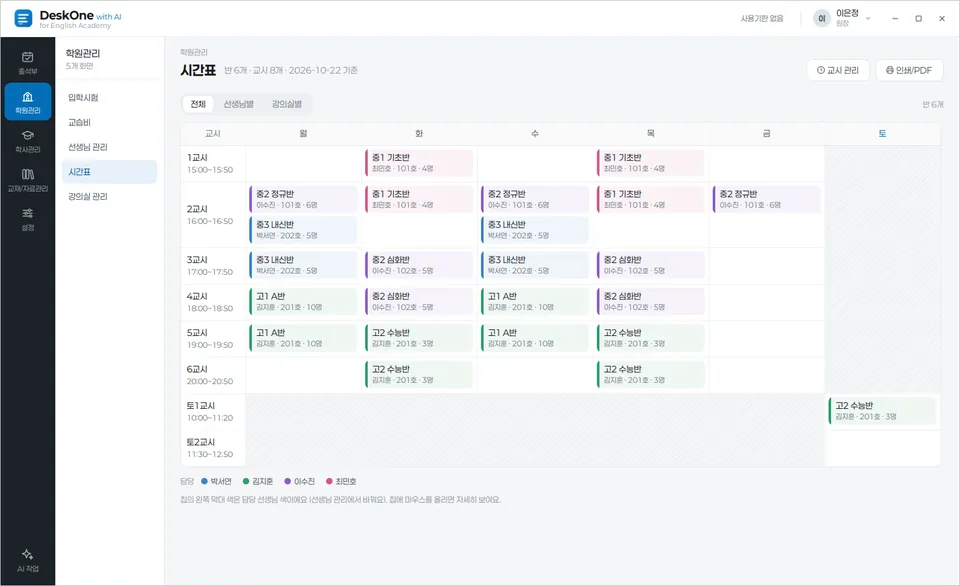Click the pink 최민호 legend dot
Screen dimensions: 960x586
(329, 481)
